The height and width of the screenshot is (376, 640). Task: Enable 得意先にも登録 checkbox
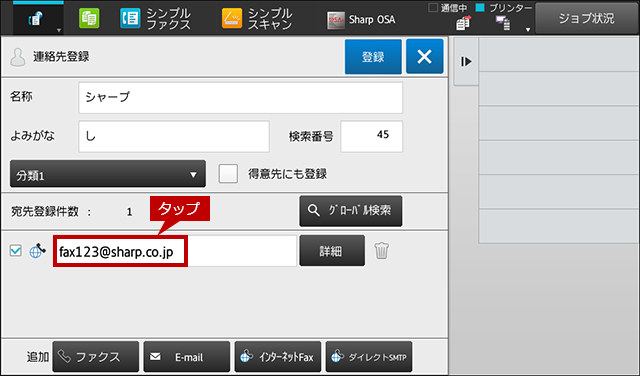228,174
